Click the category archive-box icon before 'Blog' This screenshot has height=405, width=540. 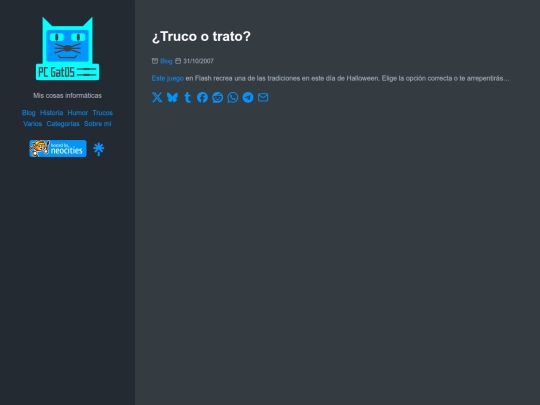click(155, 61)
